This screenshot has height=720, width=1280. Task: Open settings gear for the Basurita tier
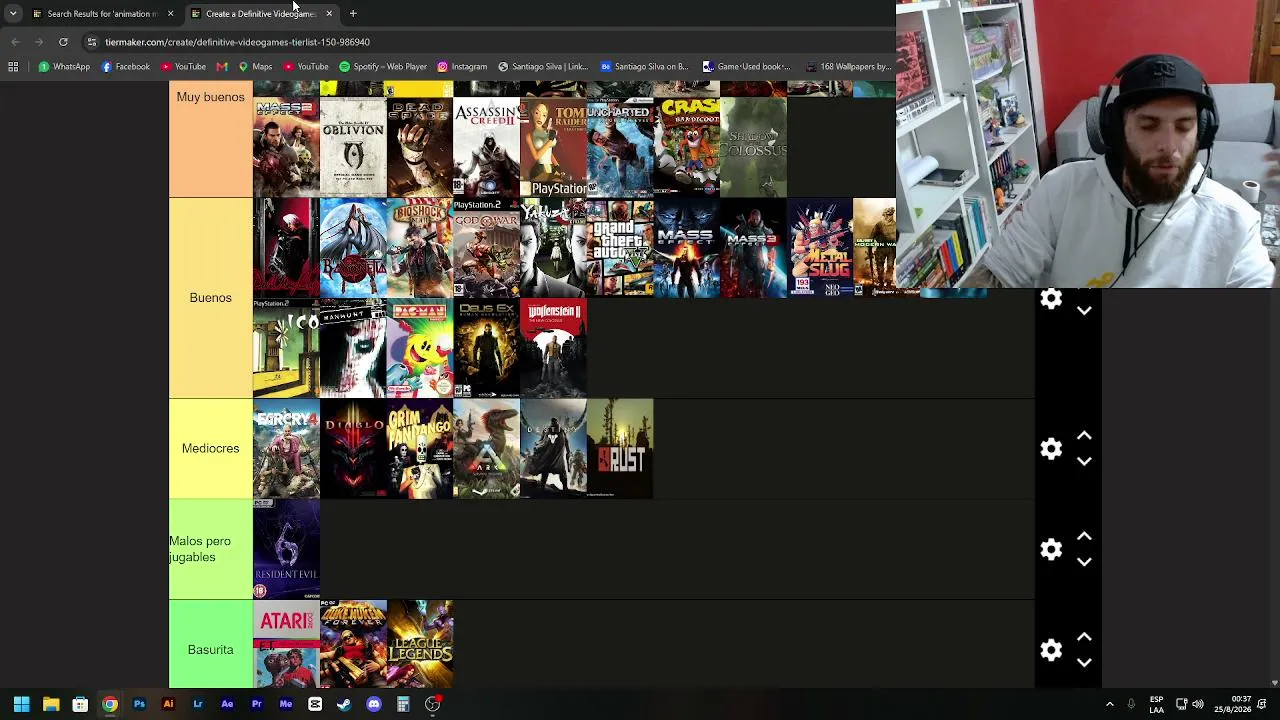(1051, 650)
